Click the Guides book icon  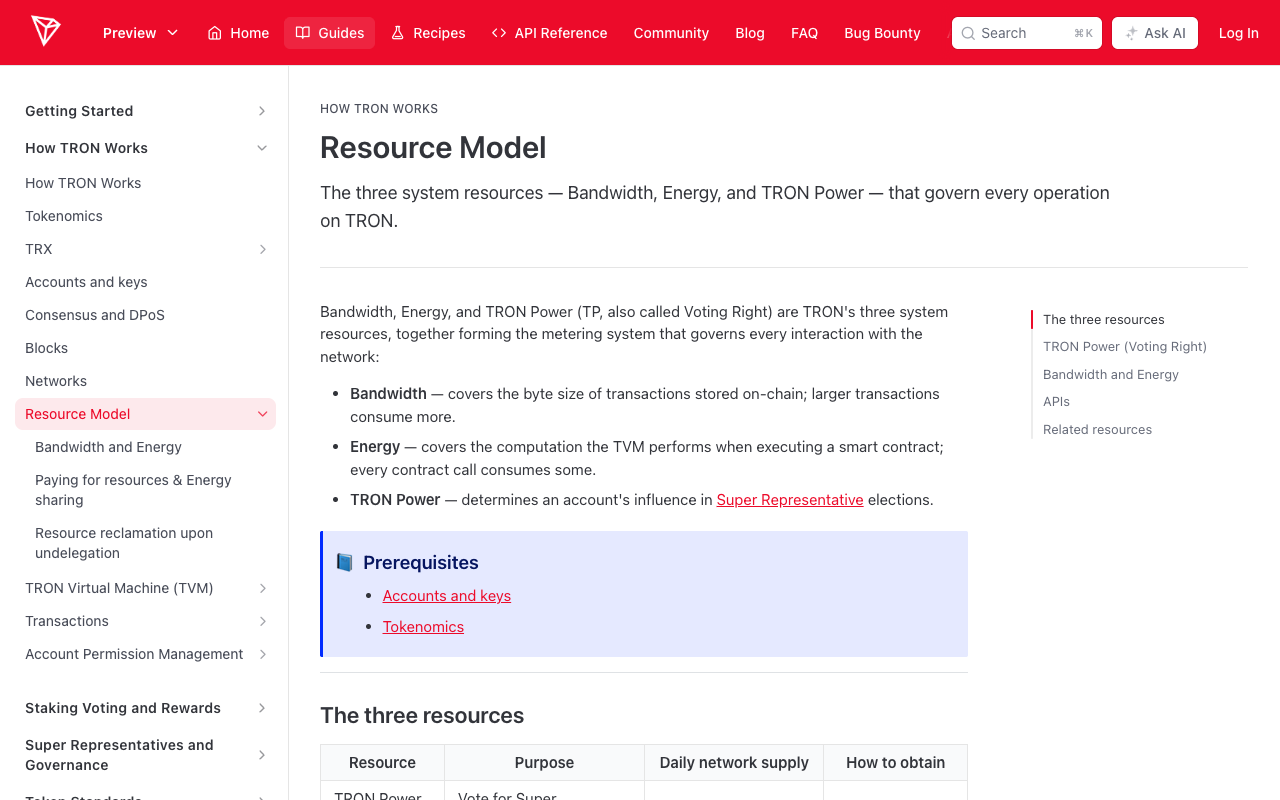tap(303, 33)
